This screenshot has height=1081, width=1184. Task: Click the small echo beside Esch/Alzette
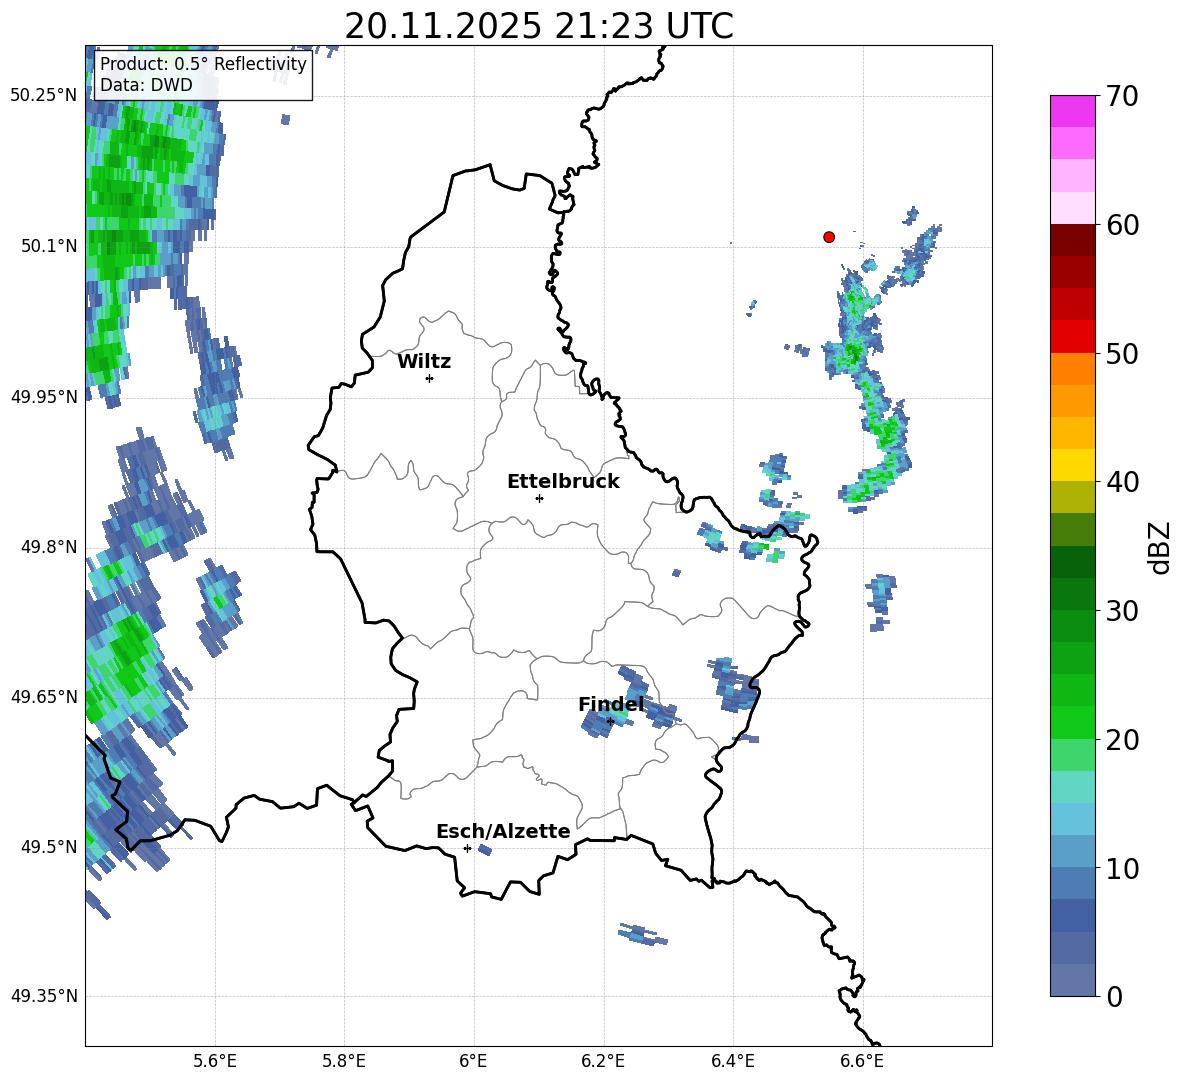pyautogui.click(x=485, y=850)
